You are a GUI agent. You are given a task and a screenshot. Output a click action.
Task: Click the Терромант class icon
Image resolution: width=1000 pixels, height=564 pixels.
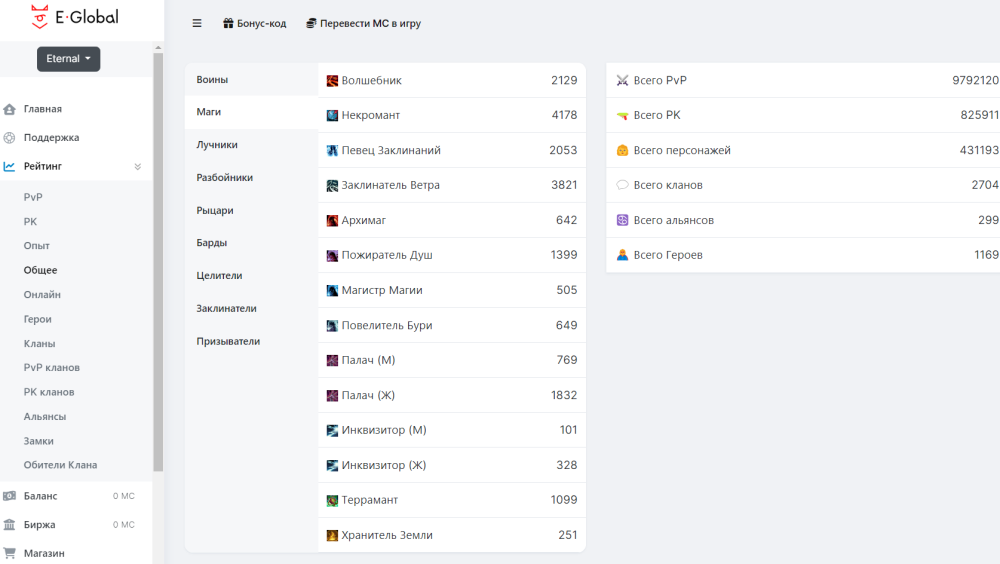coord(332,500)
